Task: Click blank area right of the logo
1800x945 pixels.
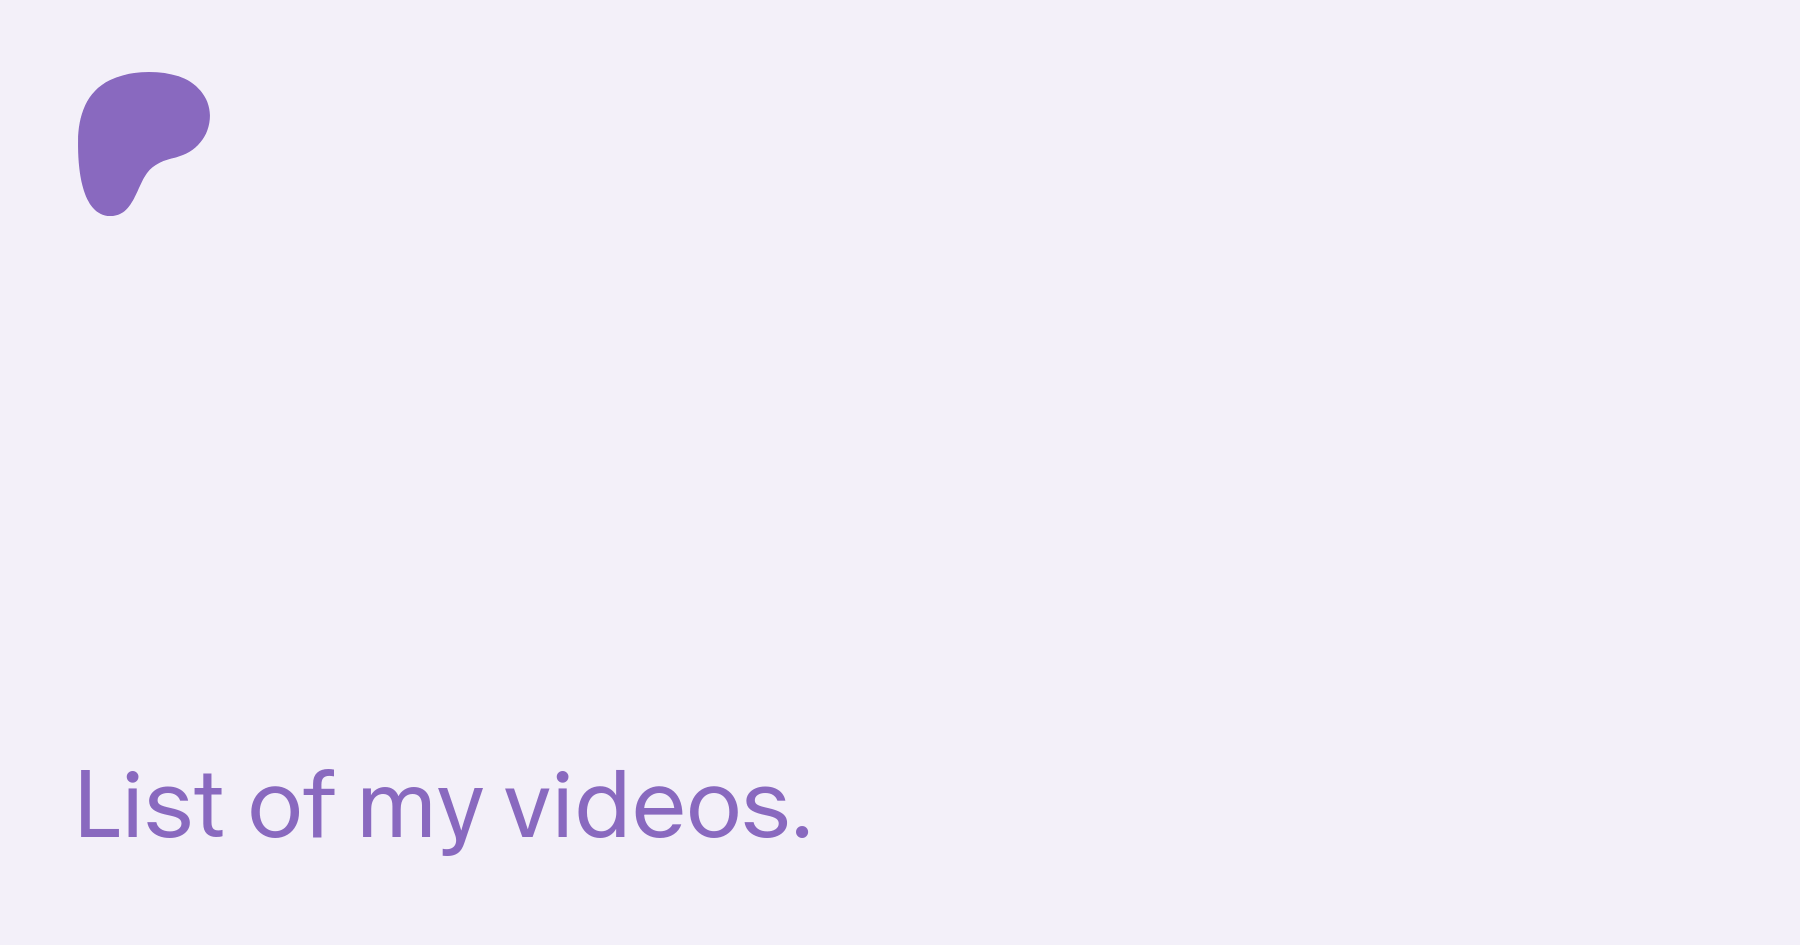Action: [1000, 143]
